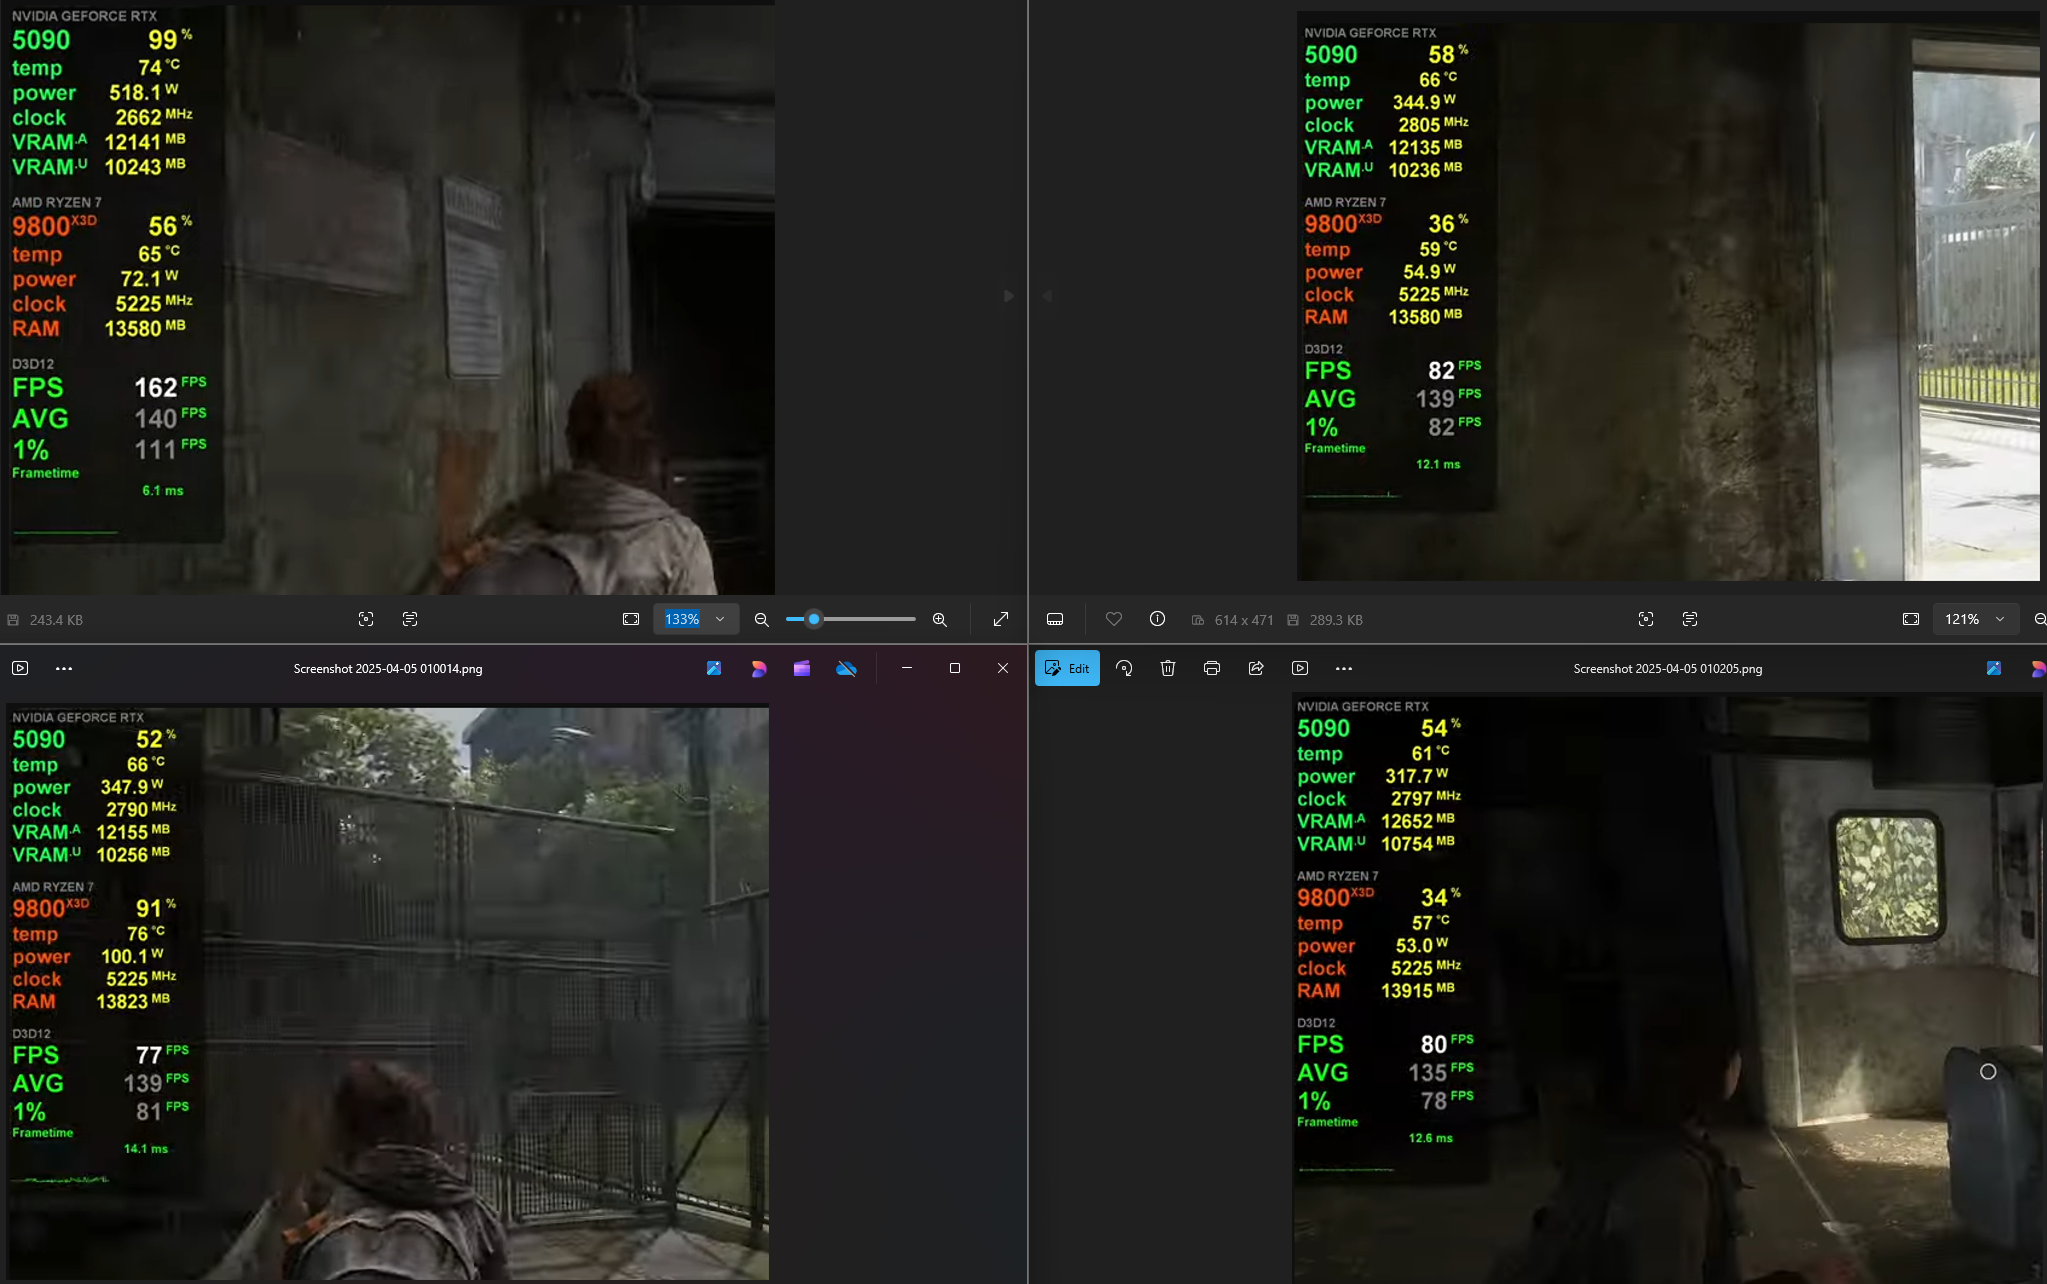Click the Edit button in the 010205.png window

point(1067,668)
